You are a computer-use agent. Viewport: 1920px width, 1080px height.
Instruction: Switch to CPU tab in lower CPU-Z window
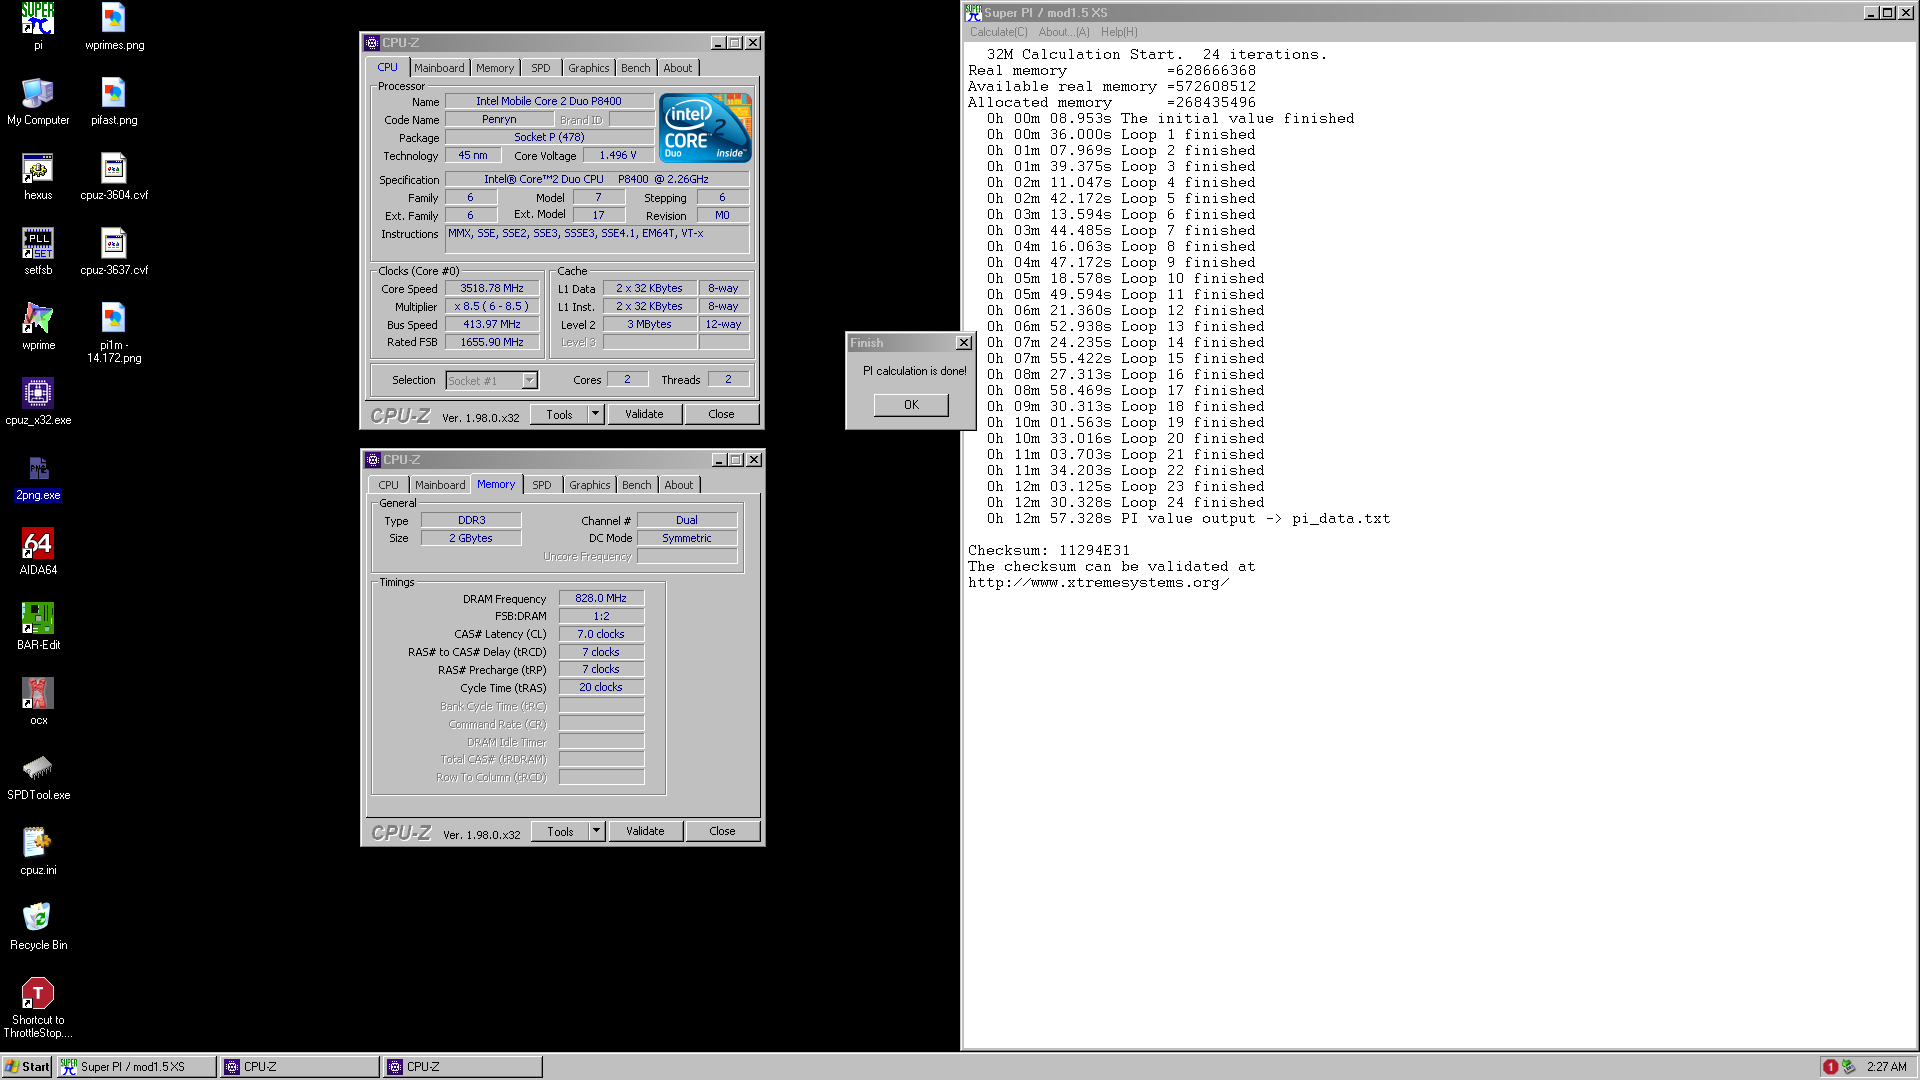[x=388, y=485]
